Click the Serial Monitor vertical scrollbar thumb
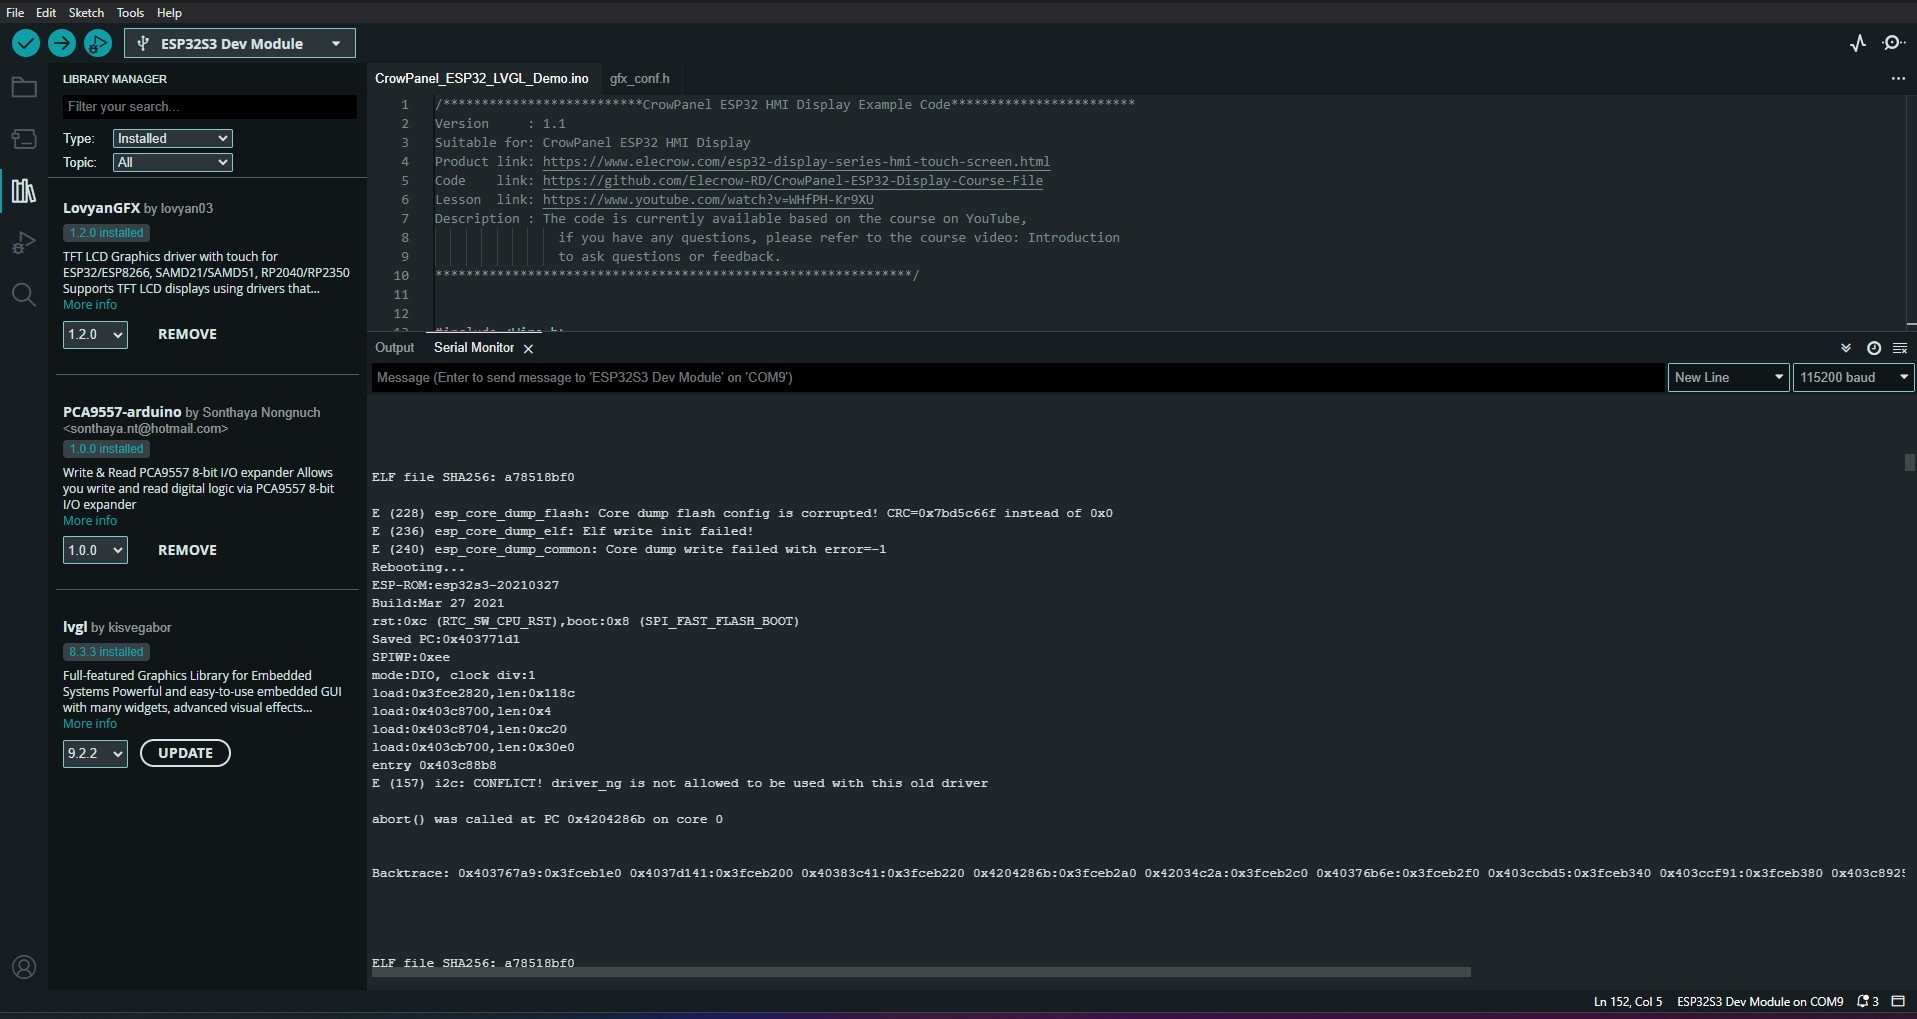1917x1019 pixels. [1910, 463]
